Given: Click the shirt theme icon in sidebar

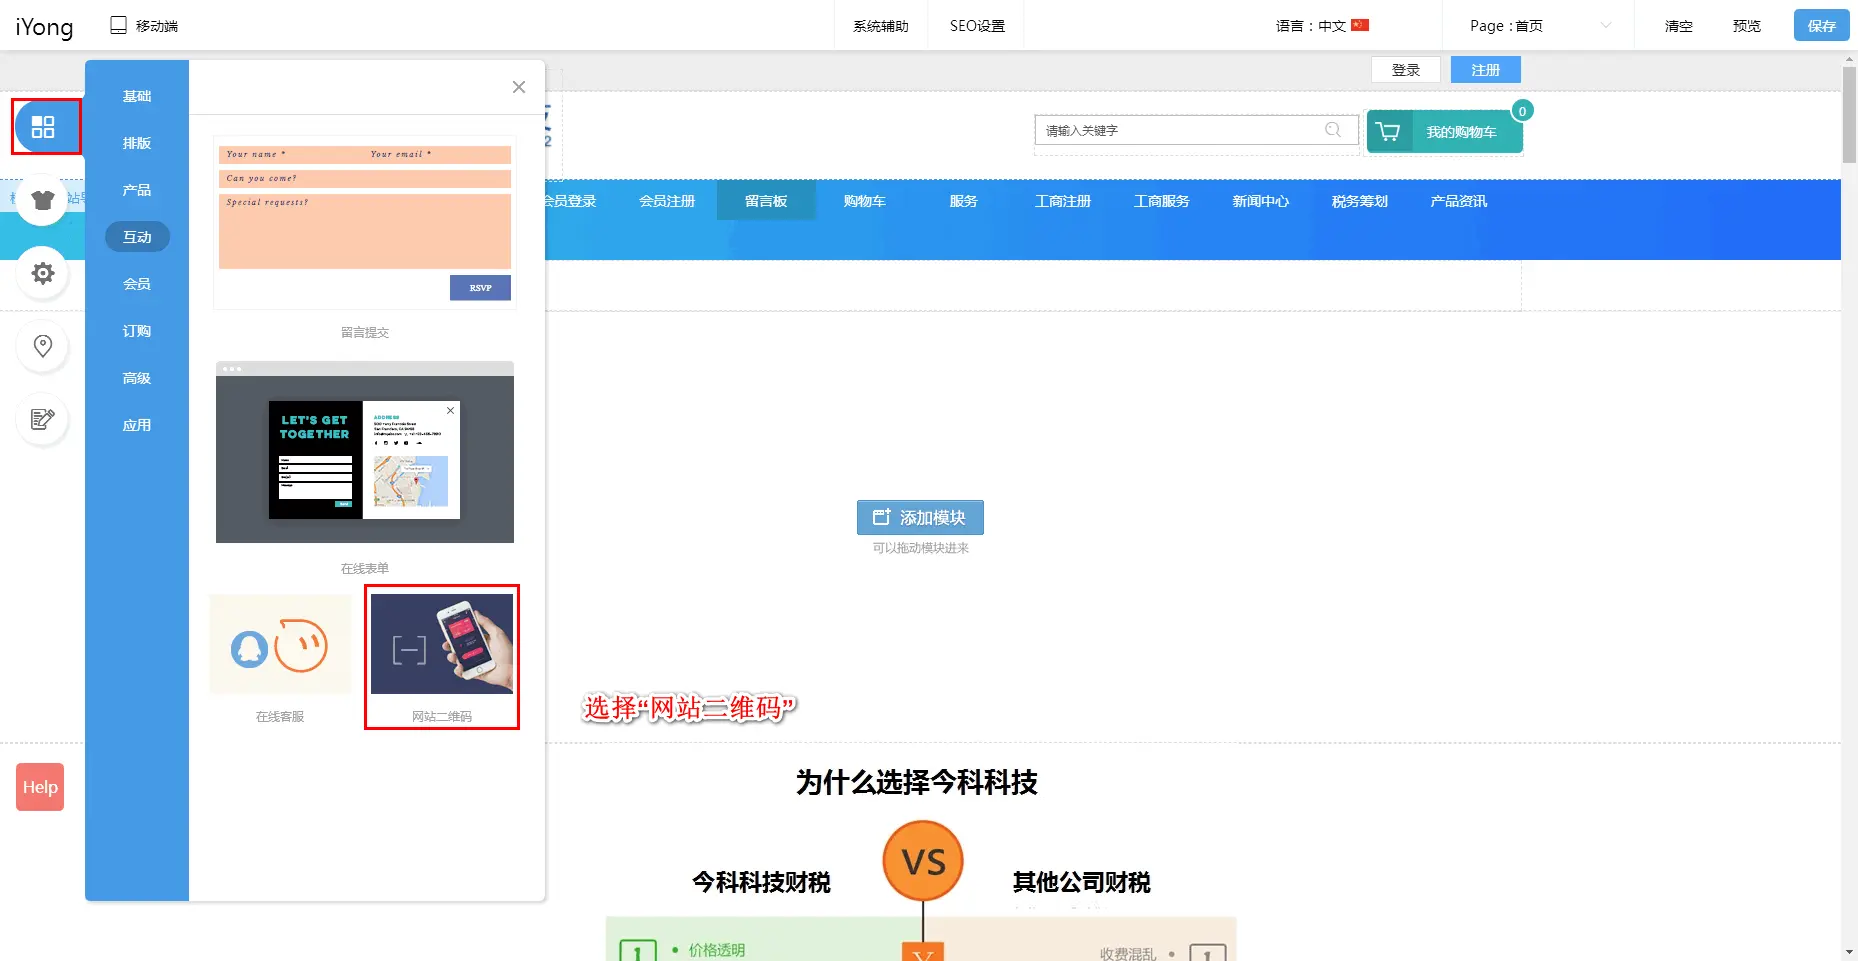Looking at the screenshot, I should click(x=42, y=200).
